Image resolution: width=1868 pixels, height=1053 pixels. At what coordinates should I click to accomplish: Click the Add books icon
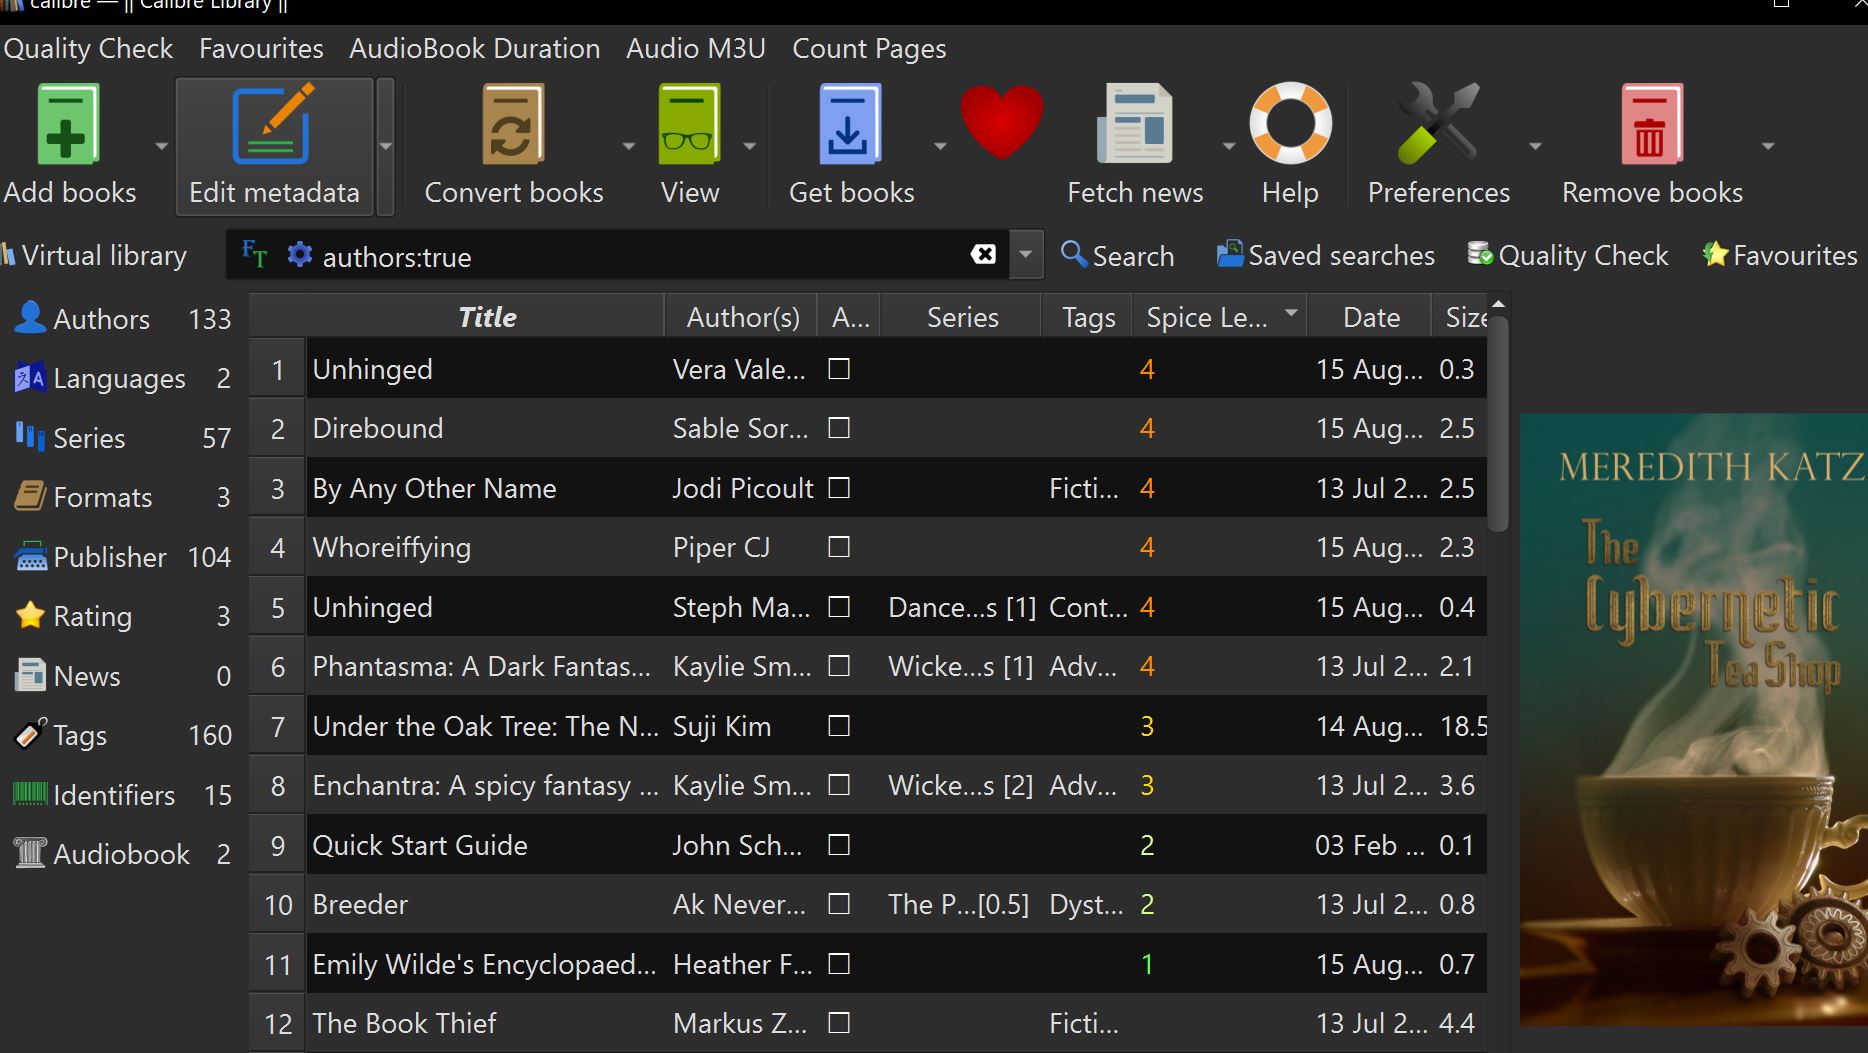(67, 125)
